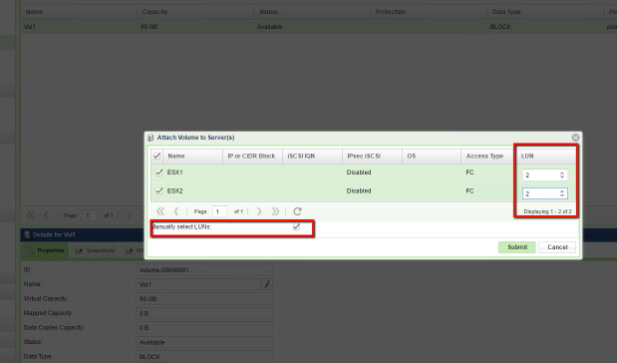Click the dialog page number field
The height and width of the screenshot is (363, 617).
pos(219,212)
